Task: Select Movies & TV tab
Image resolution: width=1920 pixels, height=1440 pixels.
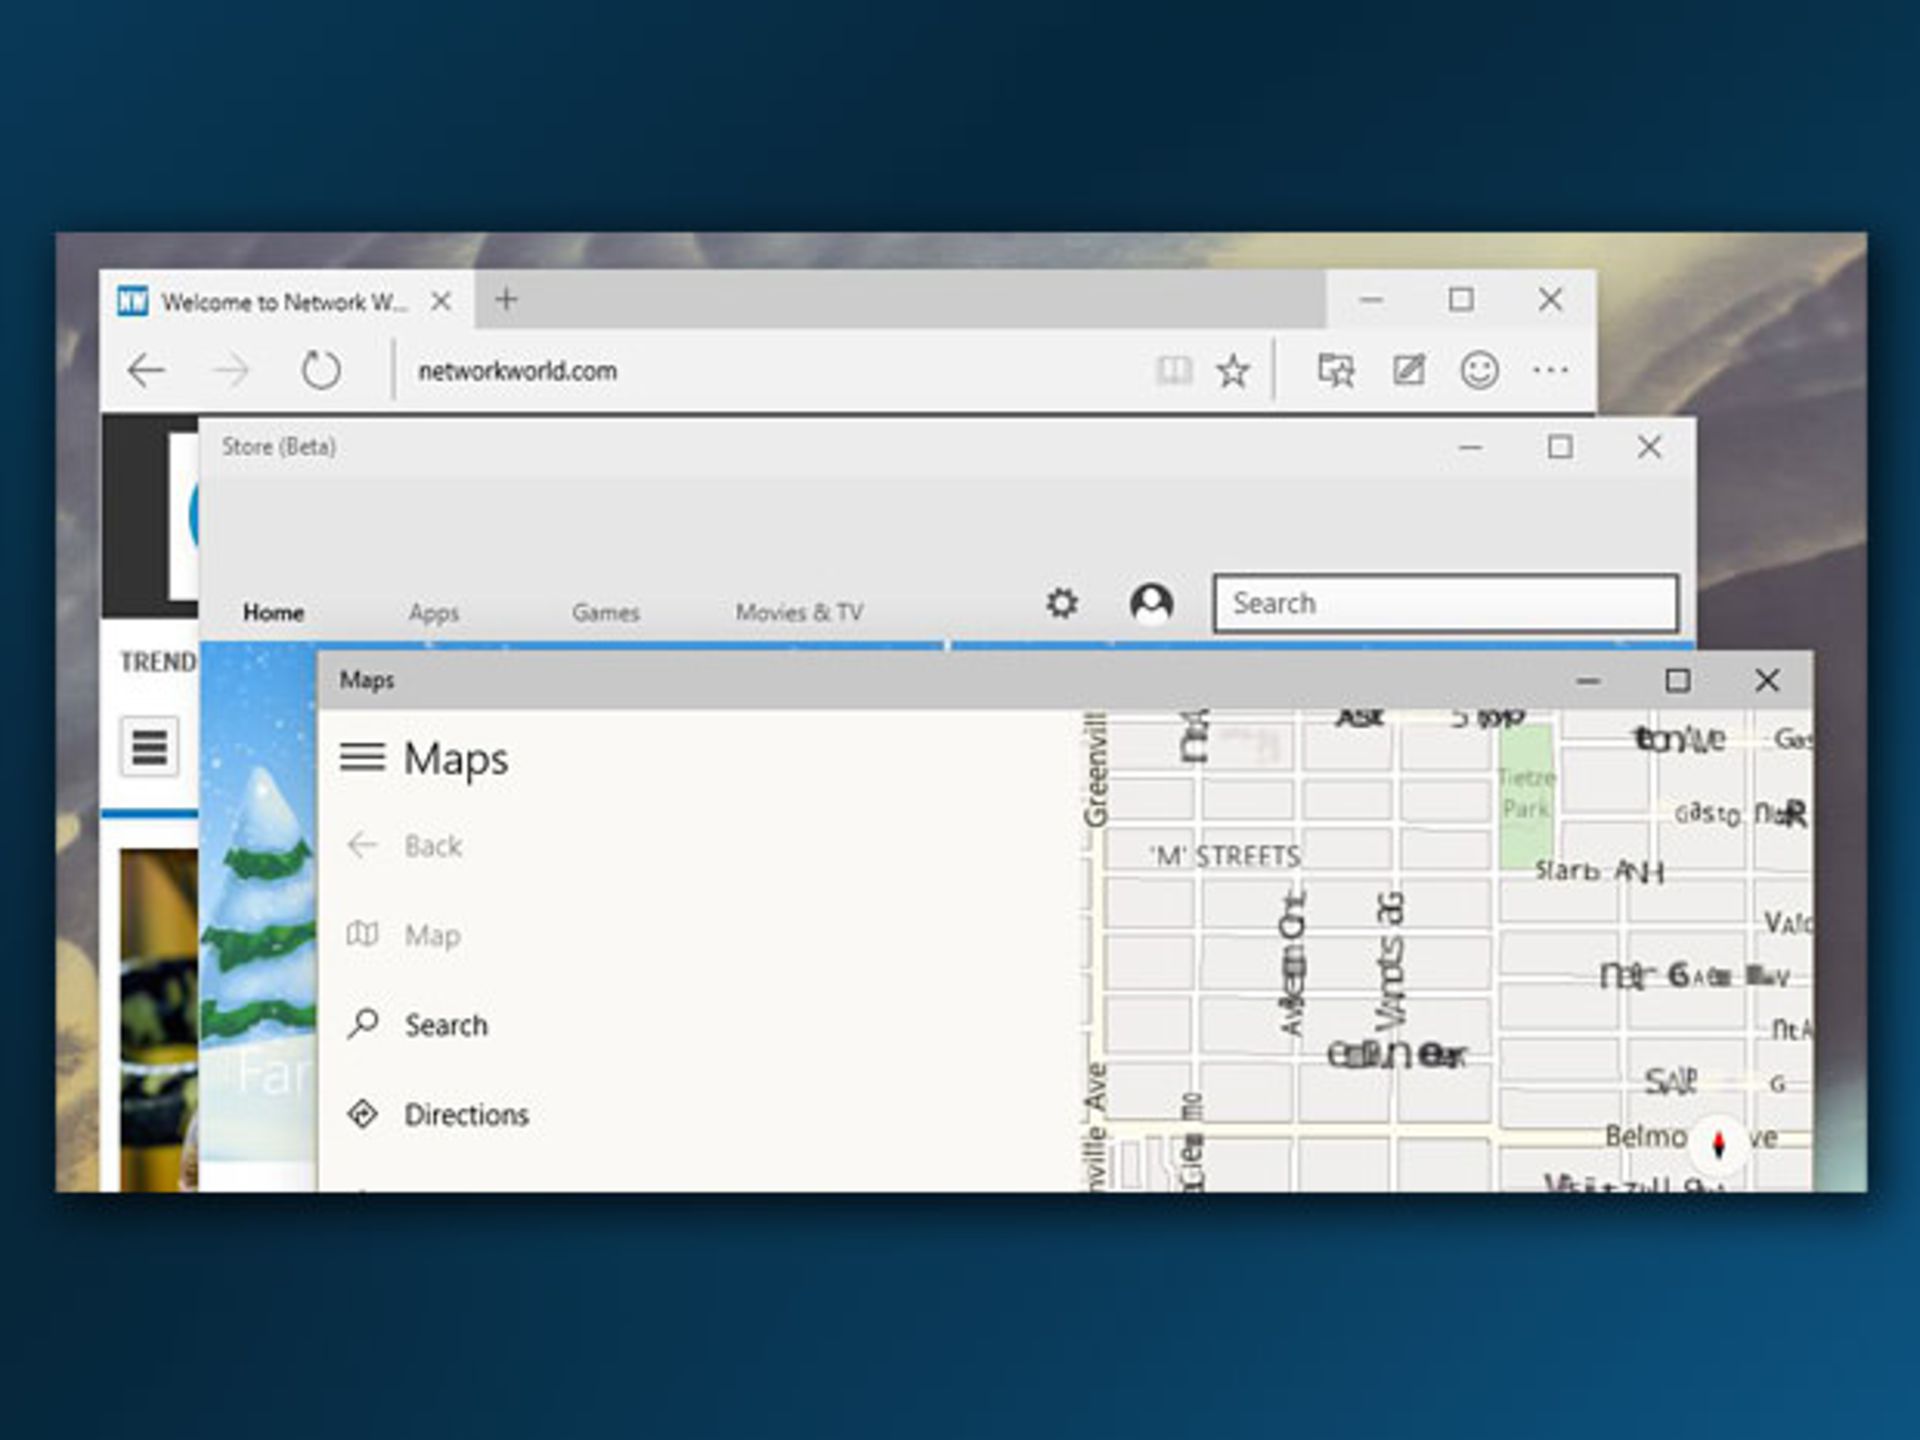Action: click(x=799, y=612)
